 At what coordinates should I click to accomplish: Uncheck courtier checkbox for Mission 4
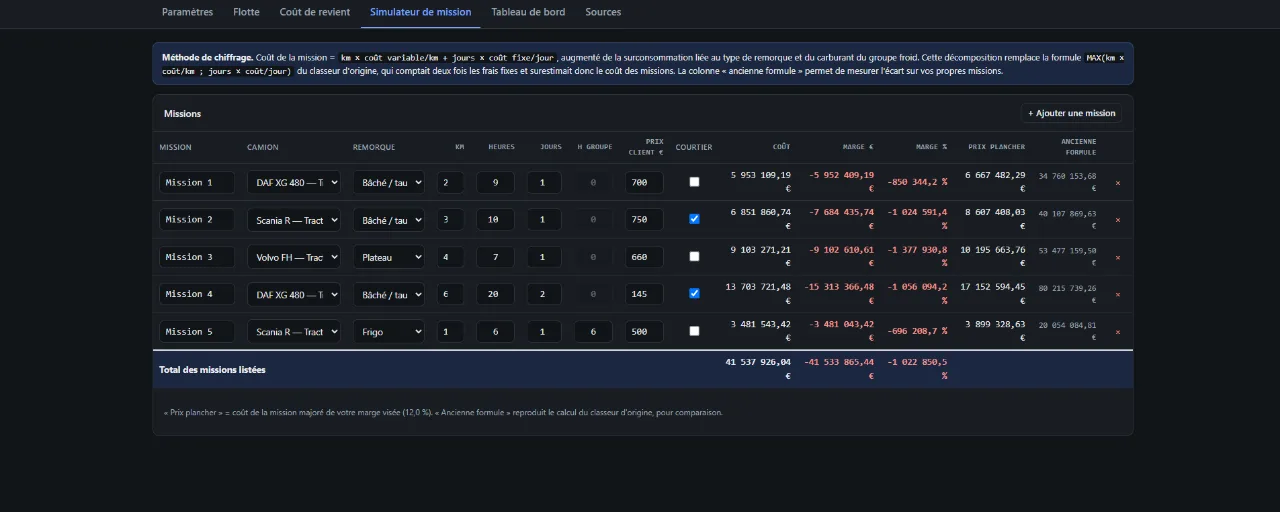(x=694, y=293)
